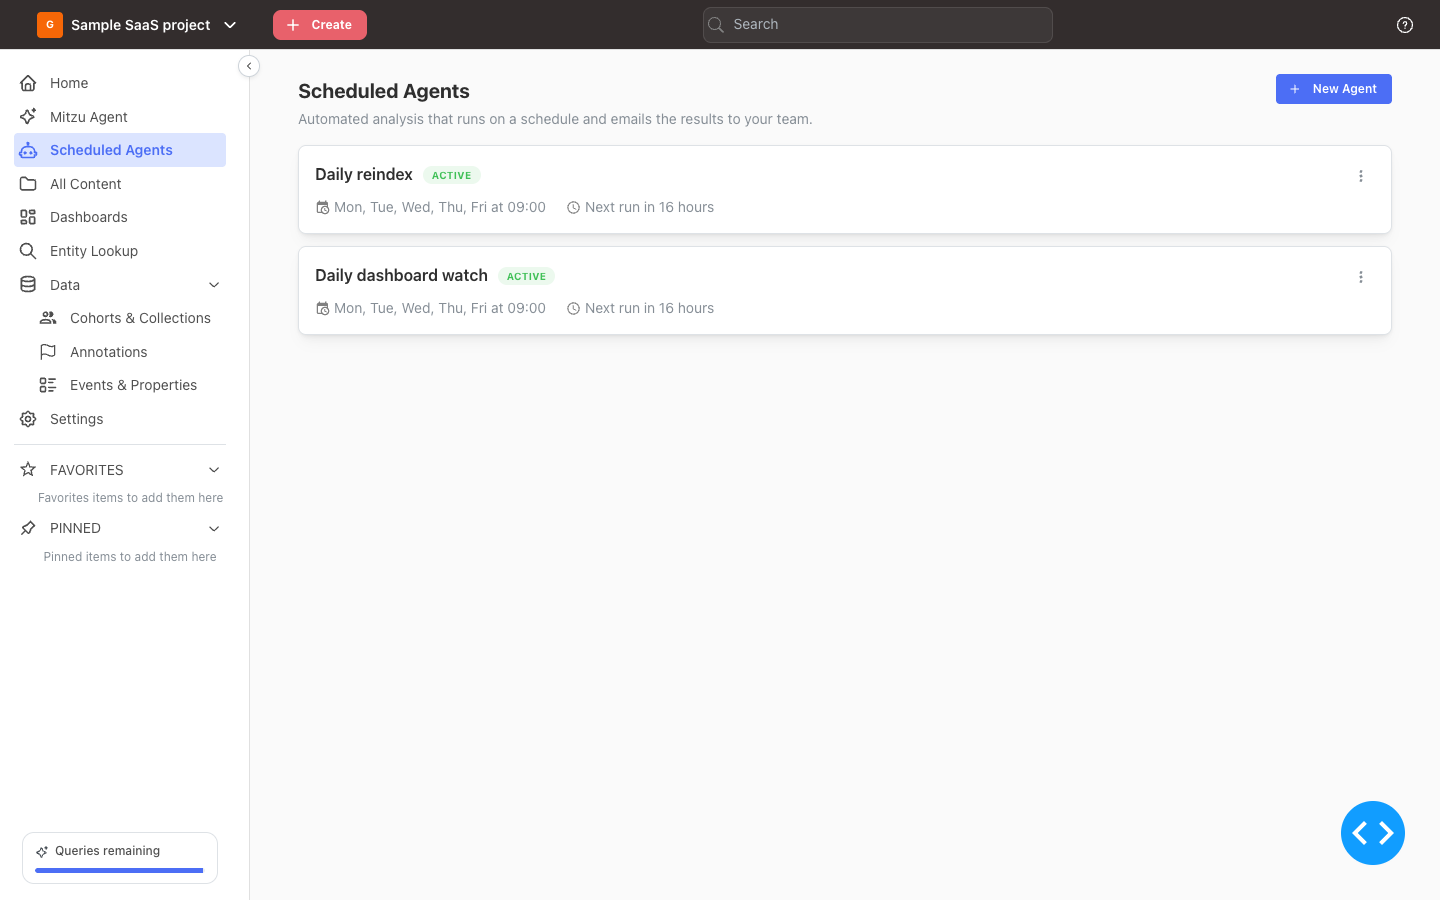The image size is (1440, 900).
Task: Click the Dashboards grid icon
Action: 28,217
